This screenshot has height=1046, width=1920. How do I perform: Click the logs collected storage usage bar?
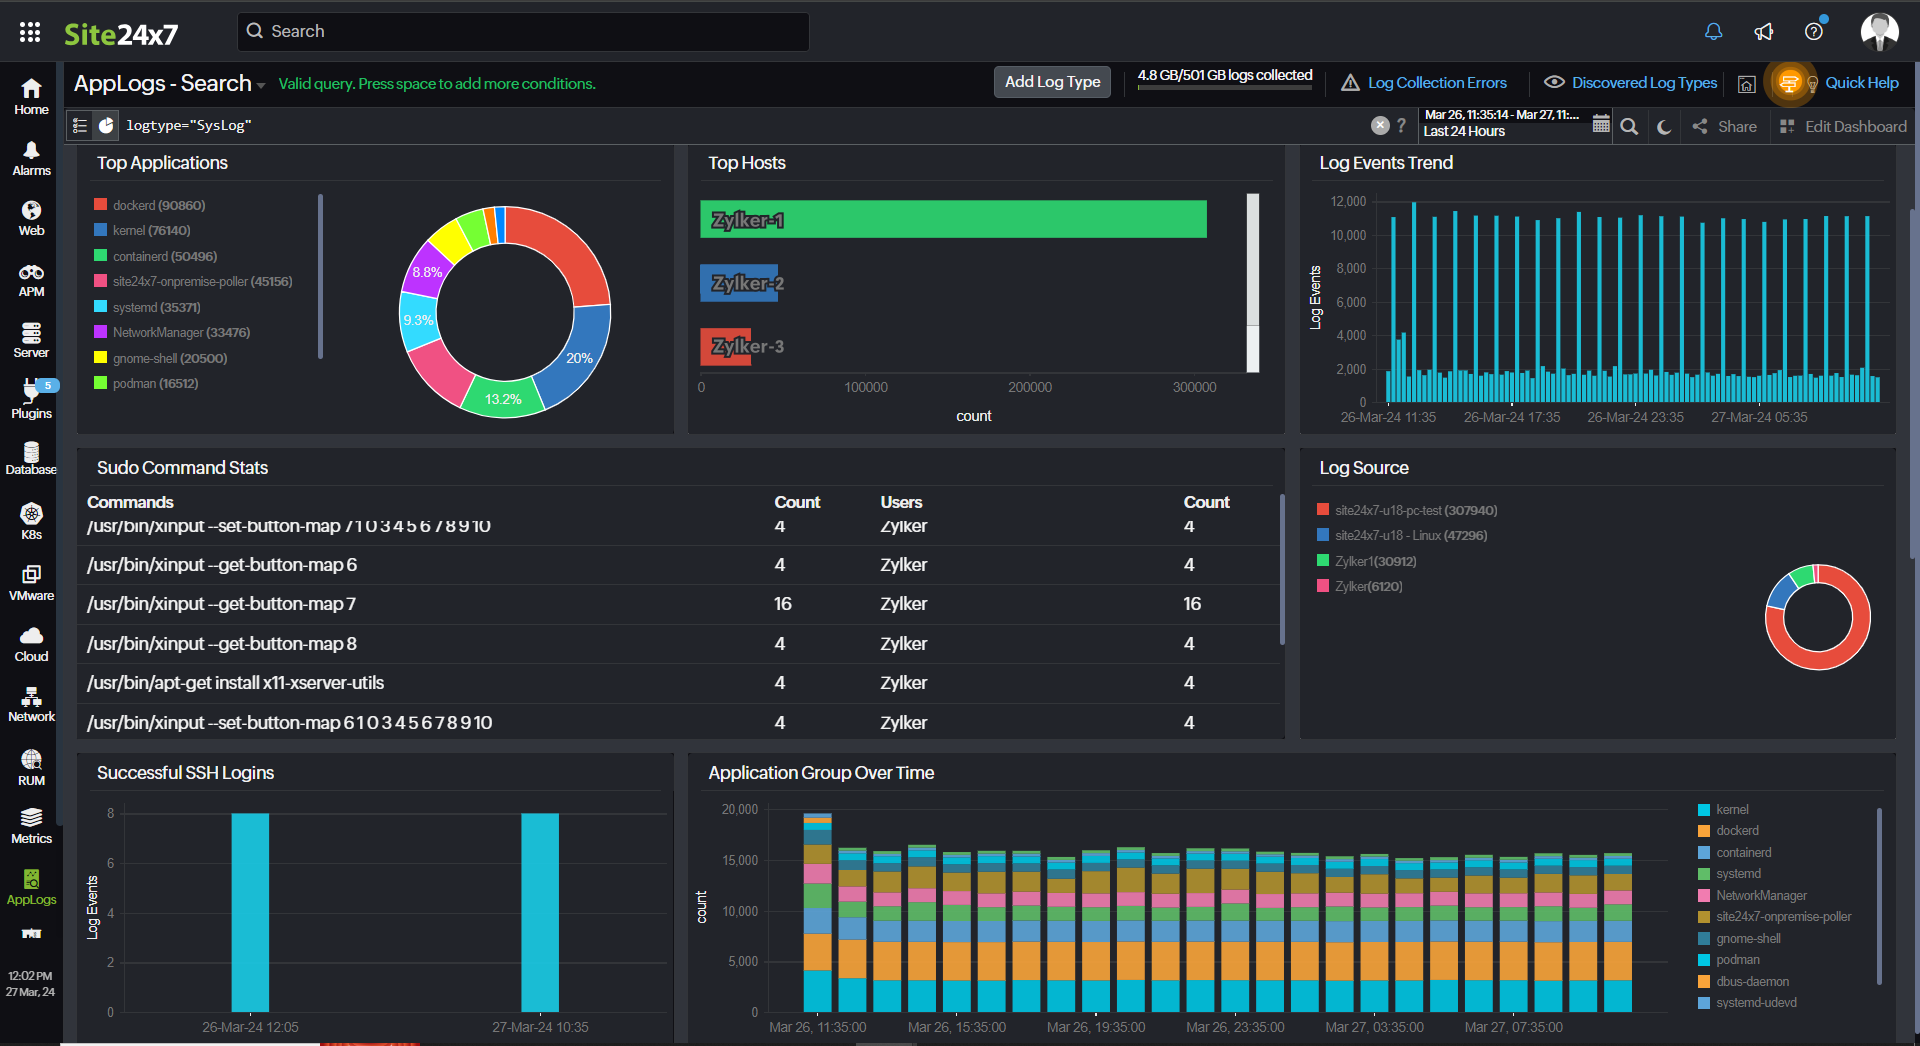[1224, 88]
